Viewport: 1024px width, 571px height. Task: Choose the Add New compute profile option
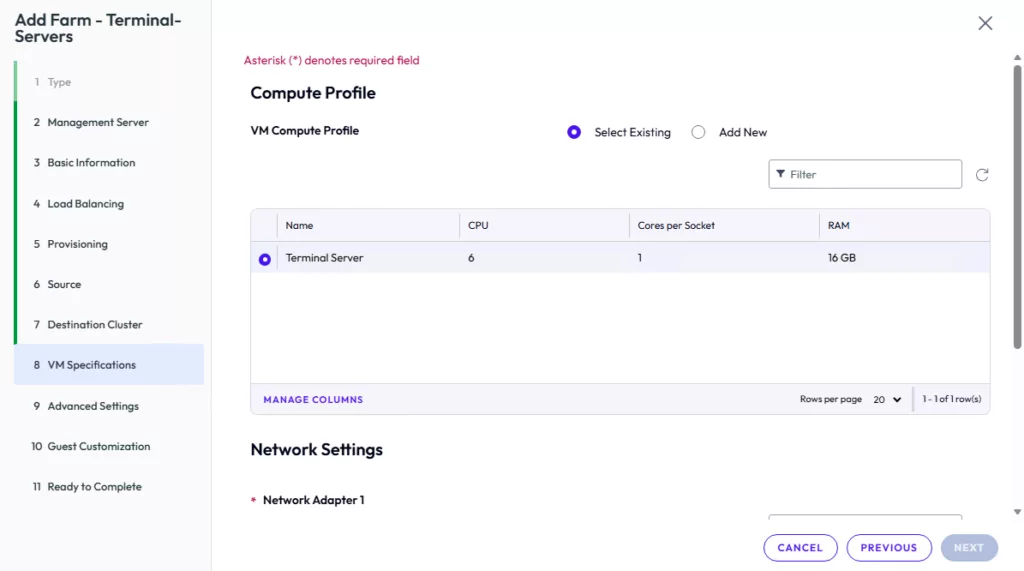click(699, 132)
